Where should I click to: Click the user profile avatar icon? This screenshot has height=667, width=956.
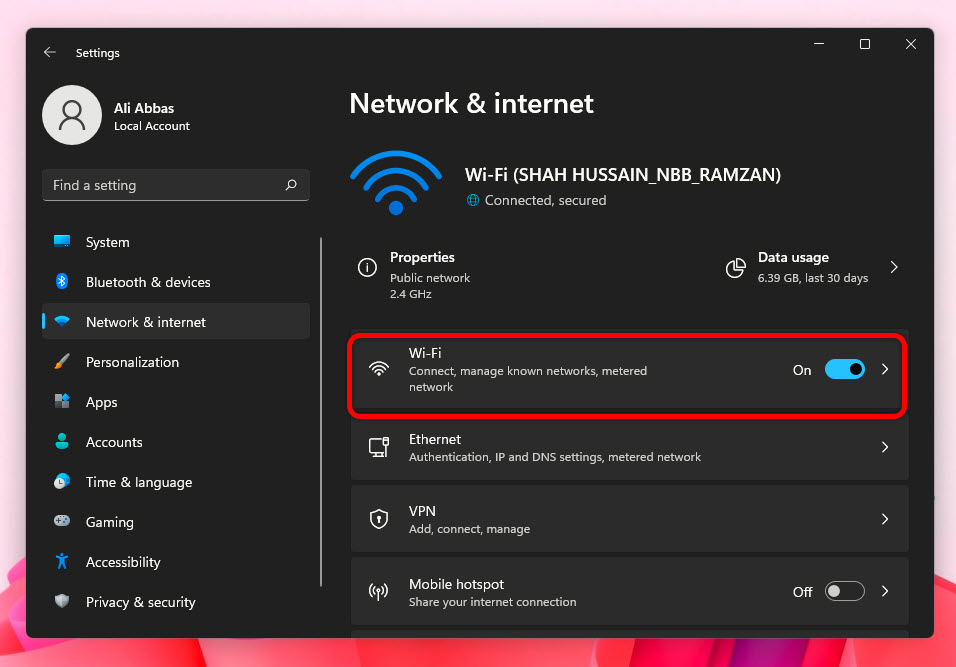71,115
